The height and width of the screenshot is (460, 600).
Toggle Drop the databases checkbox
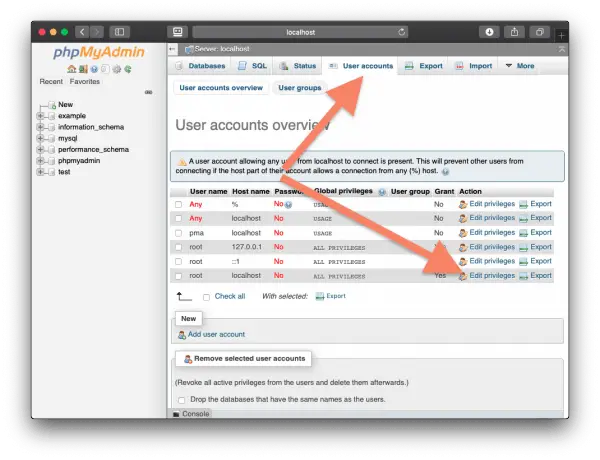181,400
